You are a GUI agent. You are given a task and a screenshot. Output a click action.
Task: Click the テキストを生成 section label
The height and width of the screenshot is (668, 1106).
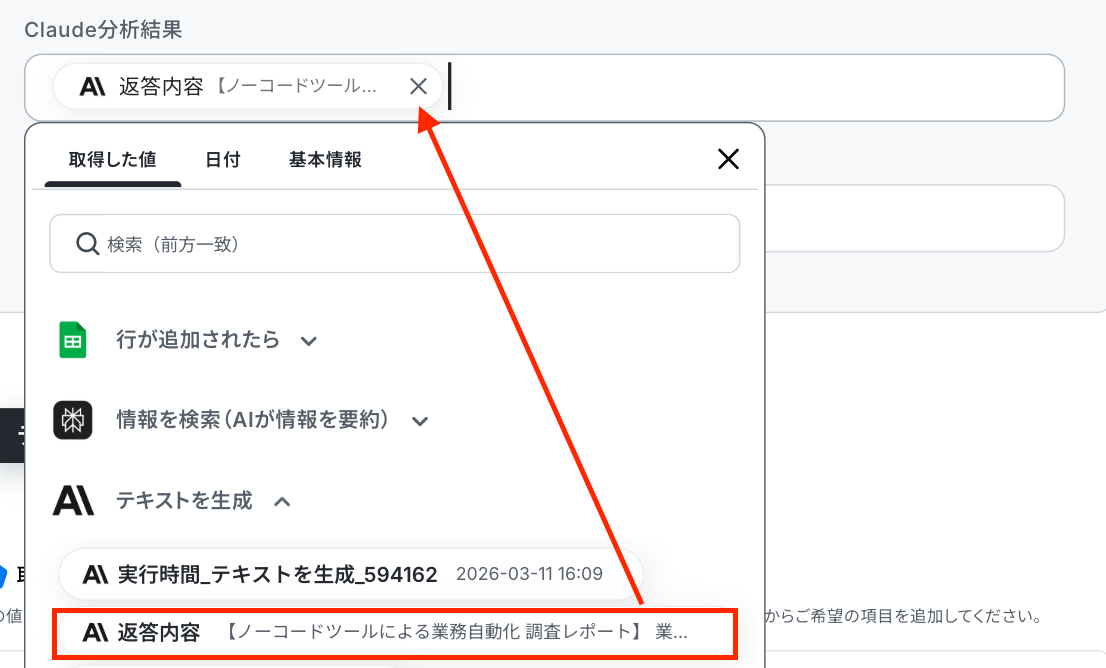tap(184, 501)
